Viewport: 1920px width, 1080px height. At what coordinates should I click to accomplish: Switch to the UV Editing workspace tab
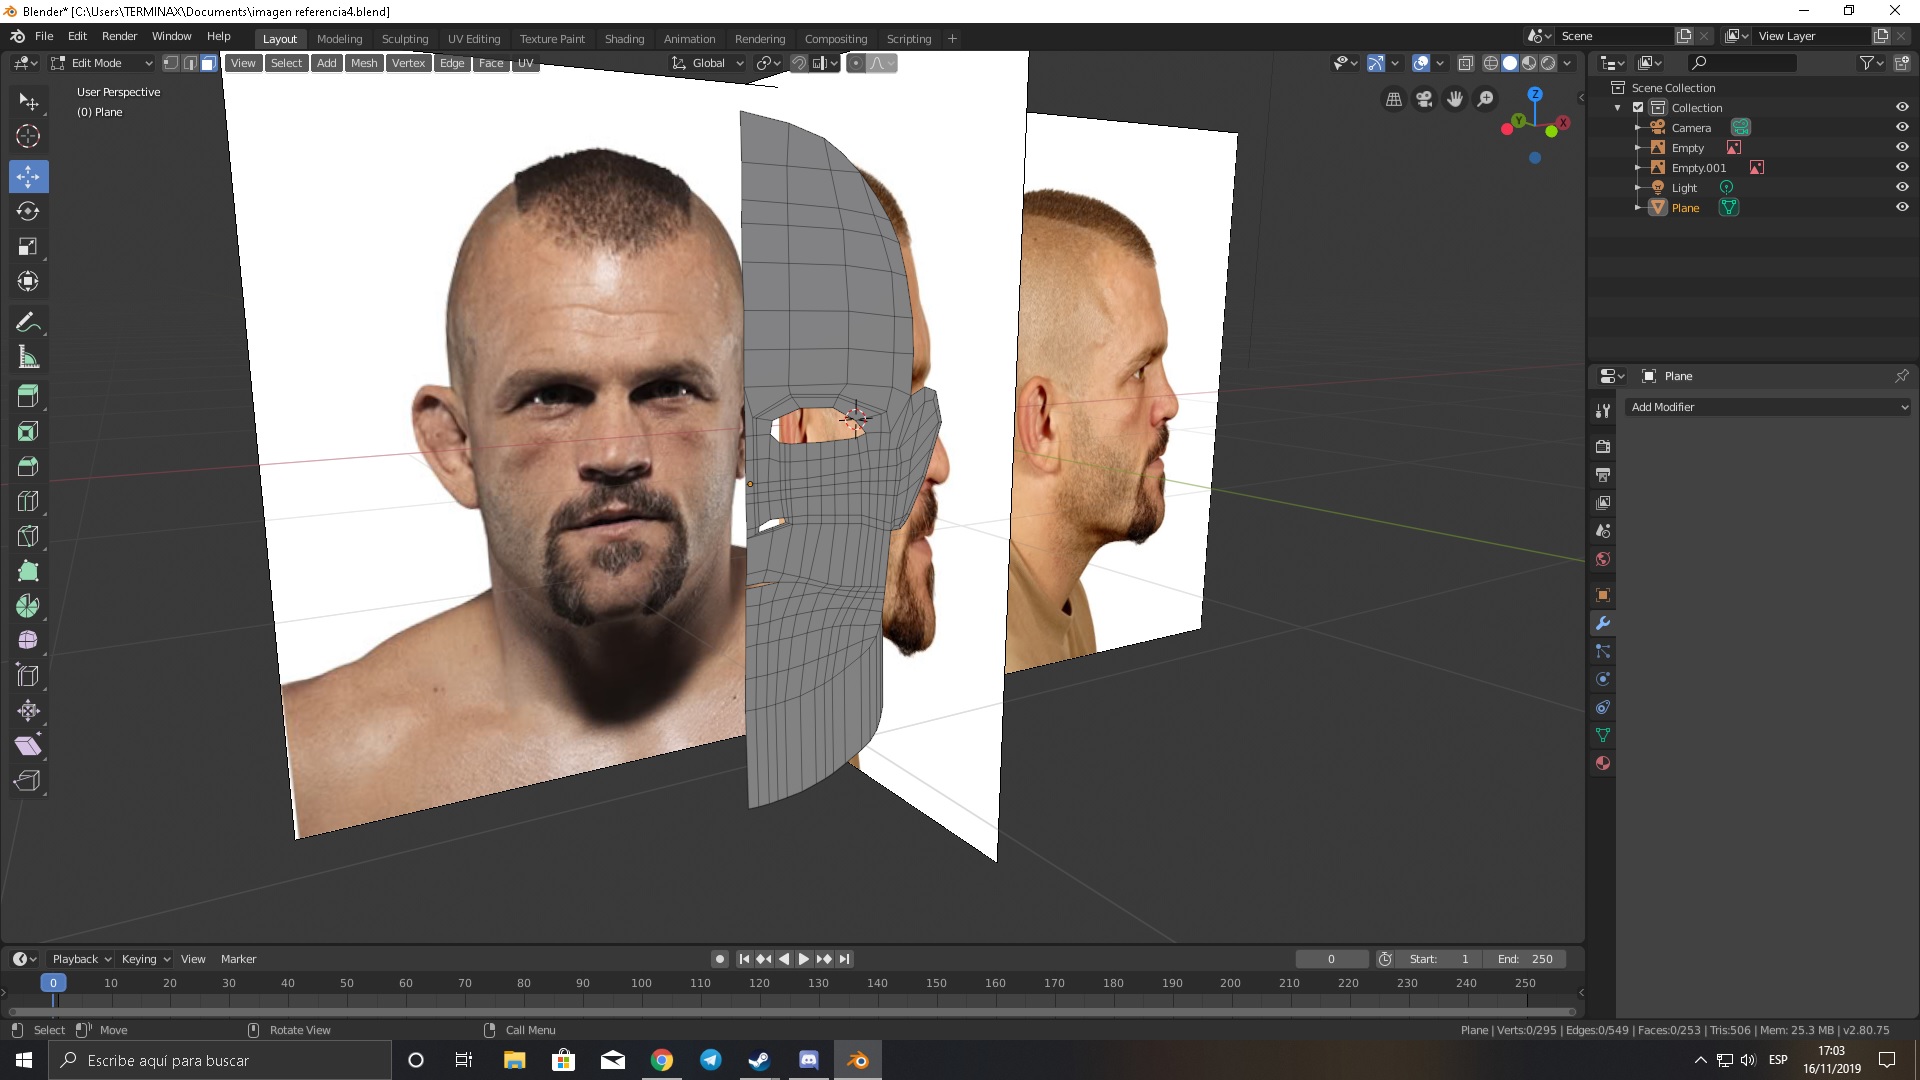(x=473, y=39)
